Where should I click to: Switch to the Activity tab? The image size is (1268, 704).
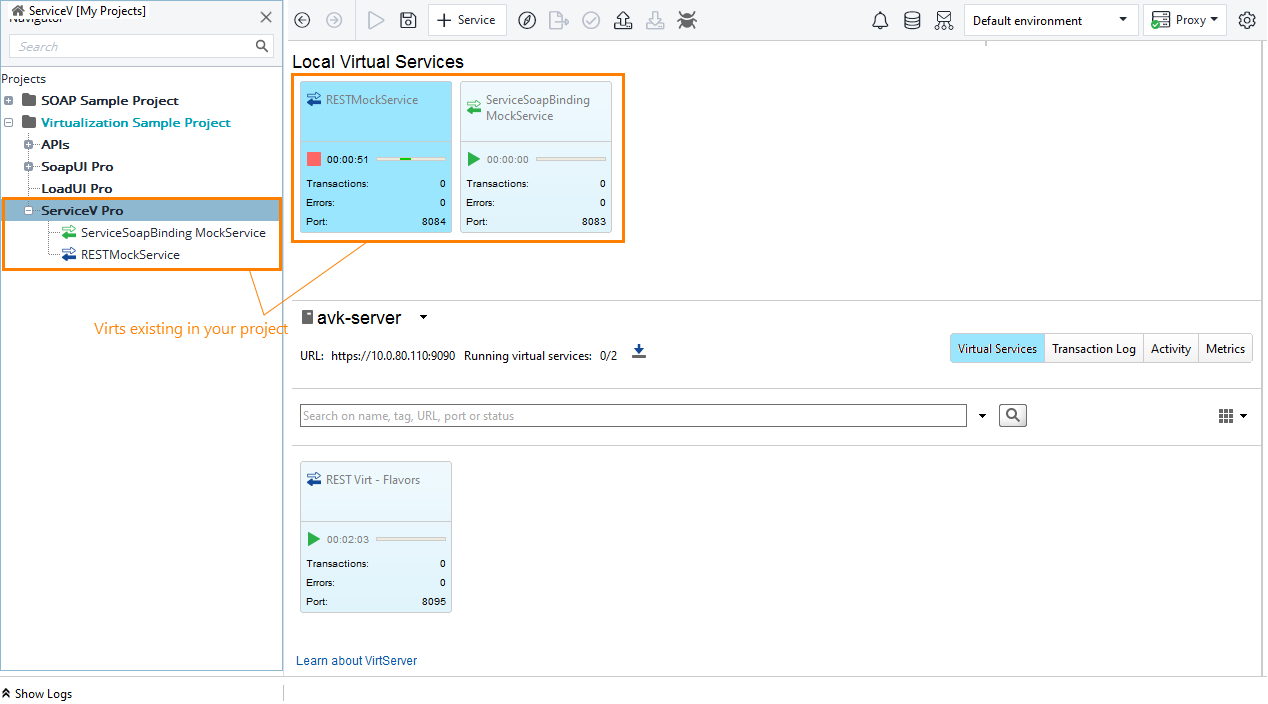(1170, 349)
